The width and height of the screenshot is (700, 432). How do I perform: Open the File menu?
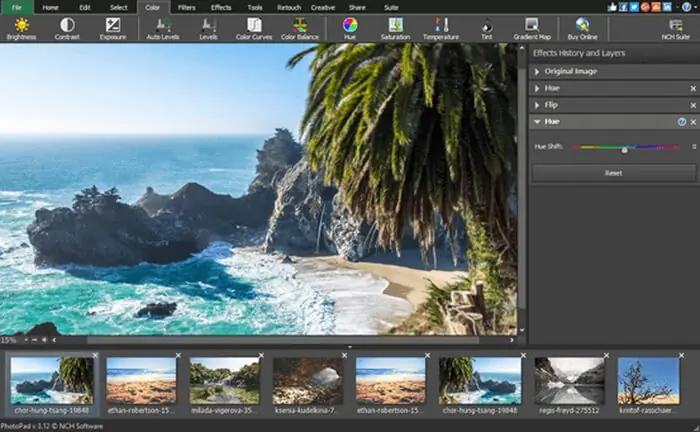[17, 6]
